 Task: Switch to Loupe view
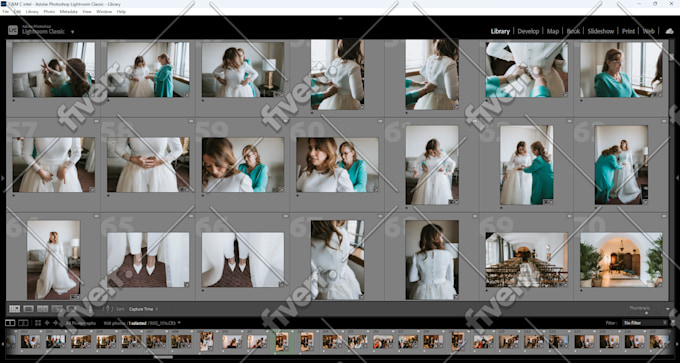coord(29,309)
